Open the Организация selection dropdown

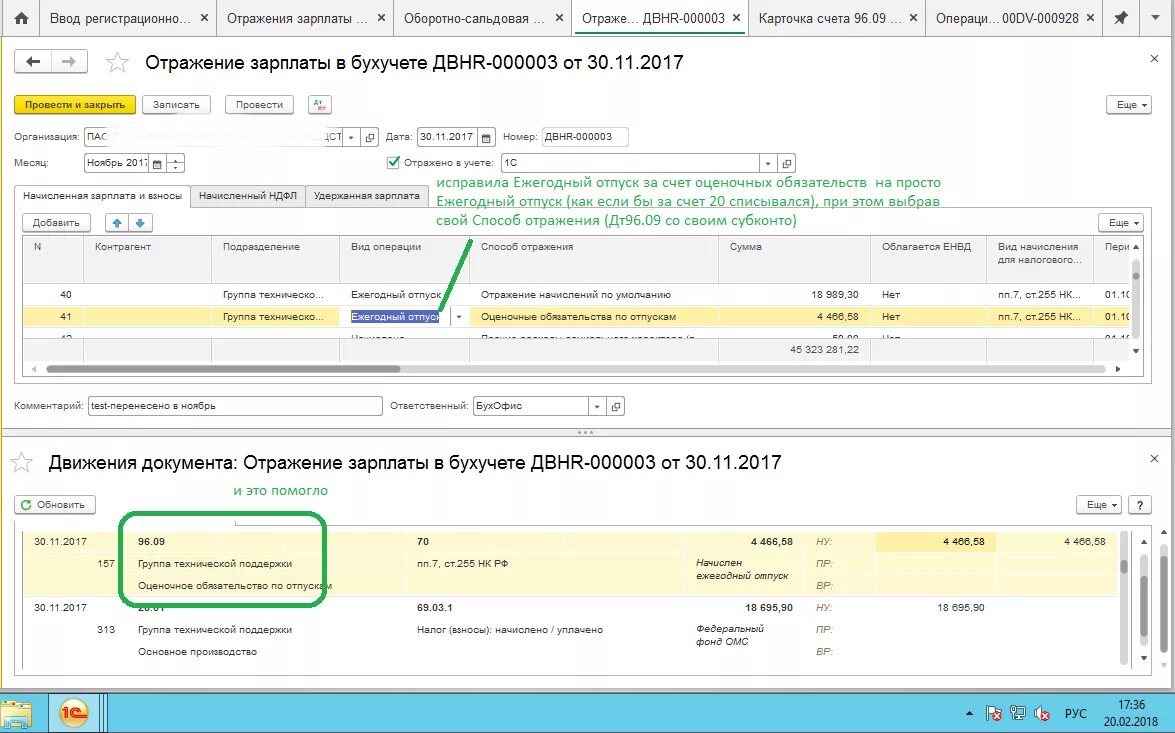coord(350,137)
